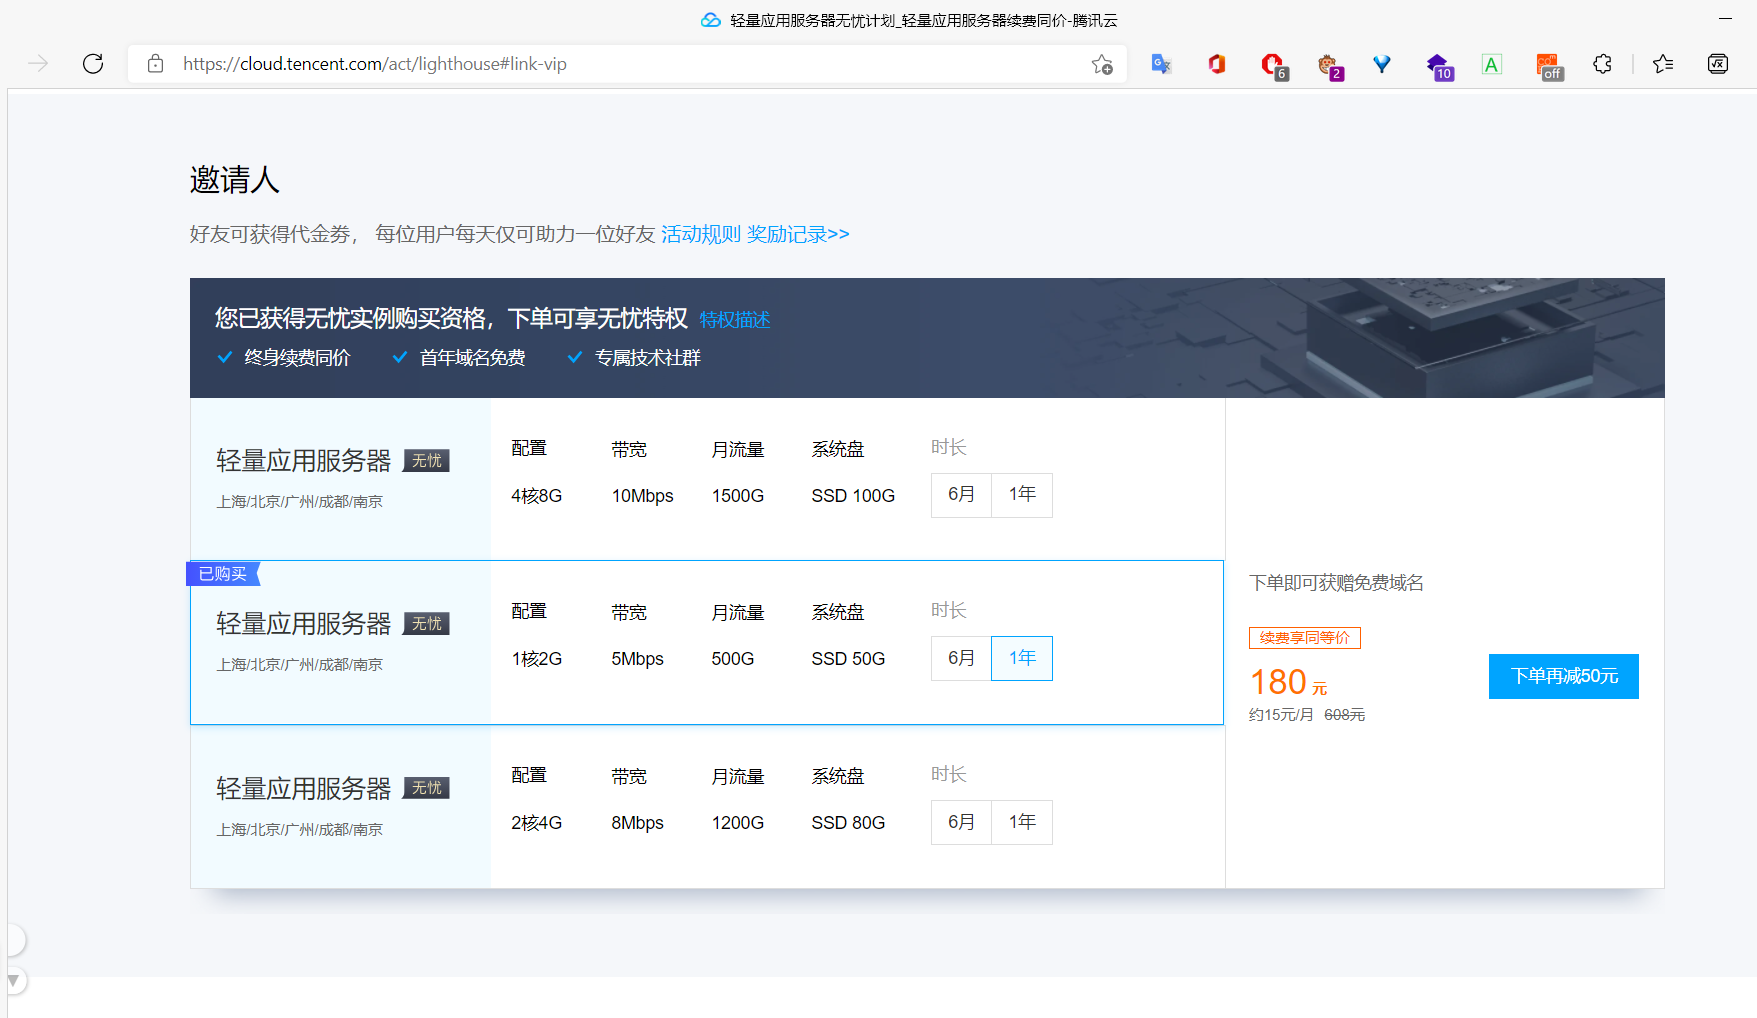
Task: Click the 1200G monthly traffic value
Action: pos(738,823)
